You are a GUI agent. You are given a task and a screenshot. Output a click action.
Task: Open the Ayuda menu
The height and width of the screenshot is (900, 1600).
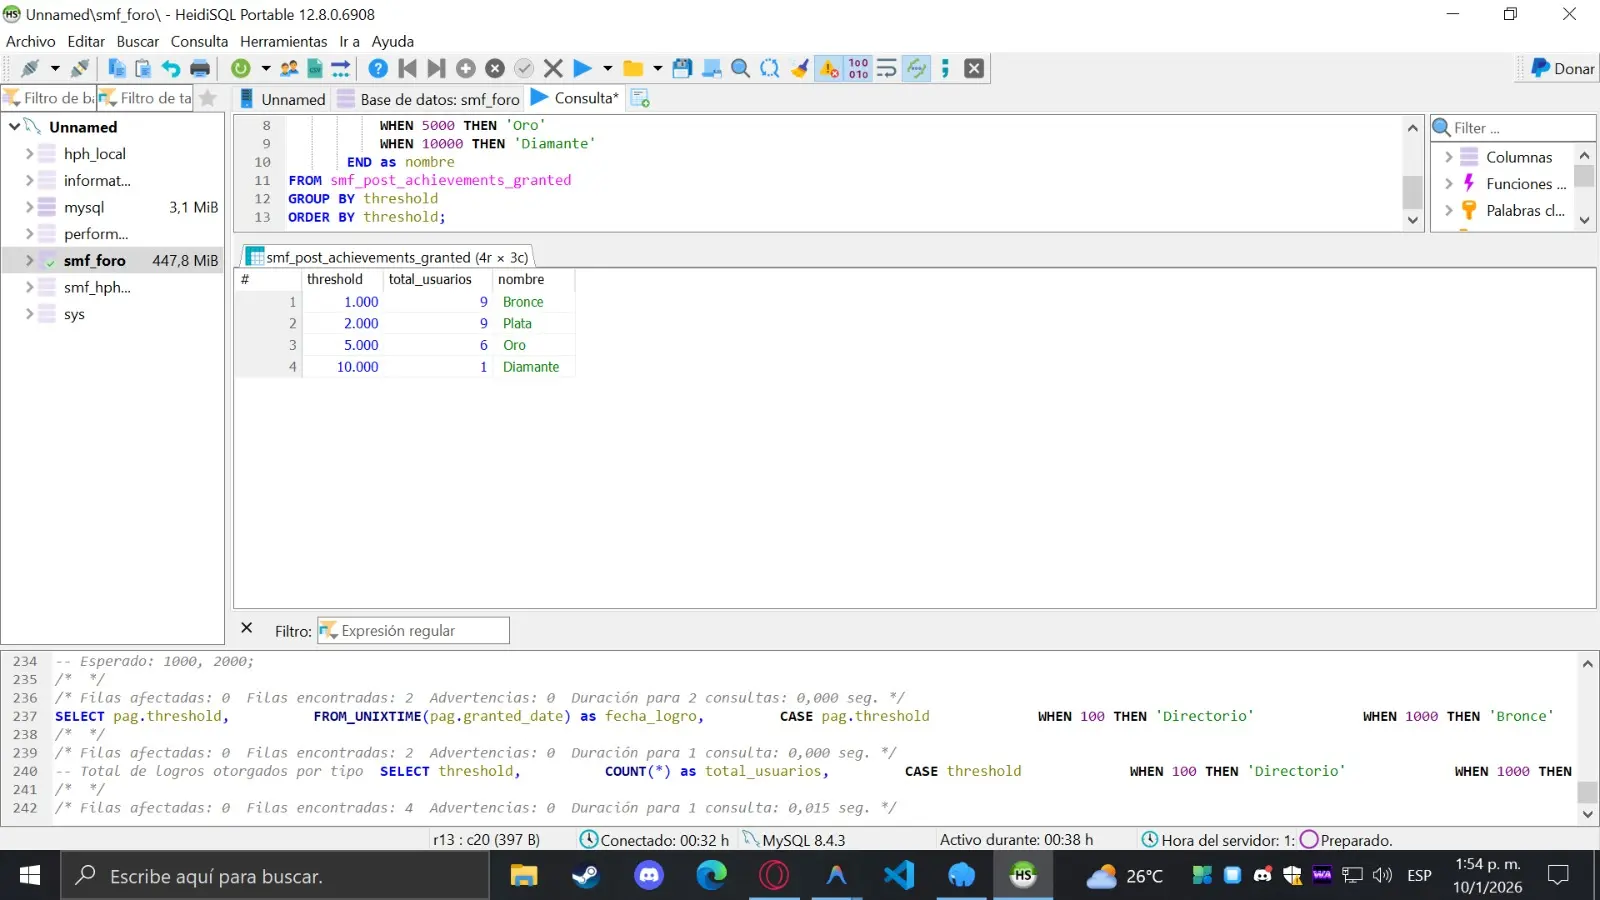pos(393,41)
